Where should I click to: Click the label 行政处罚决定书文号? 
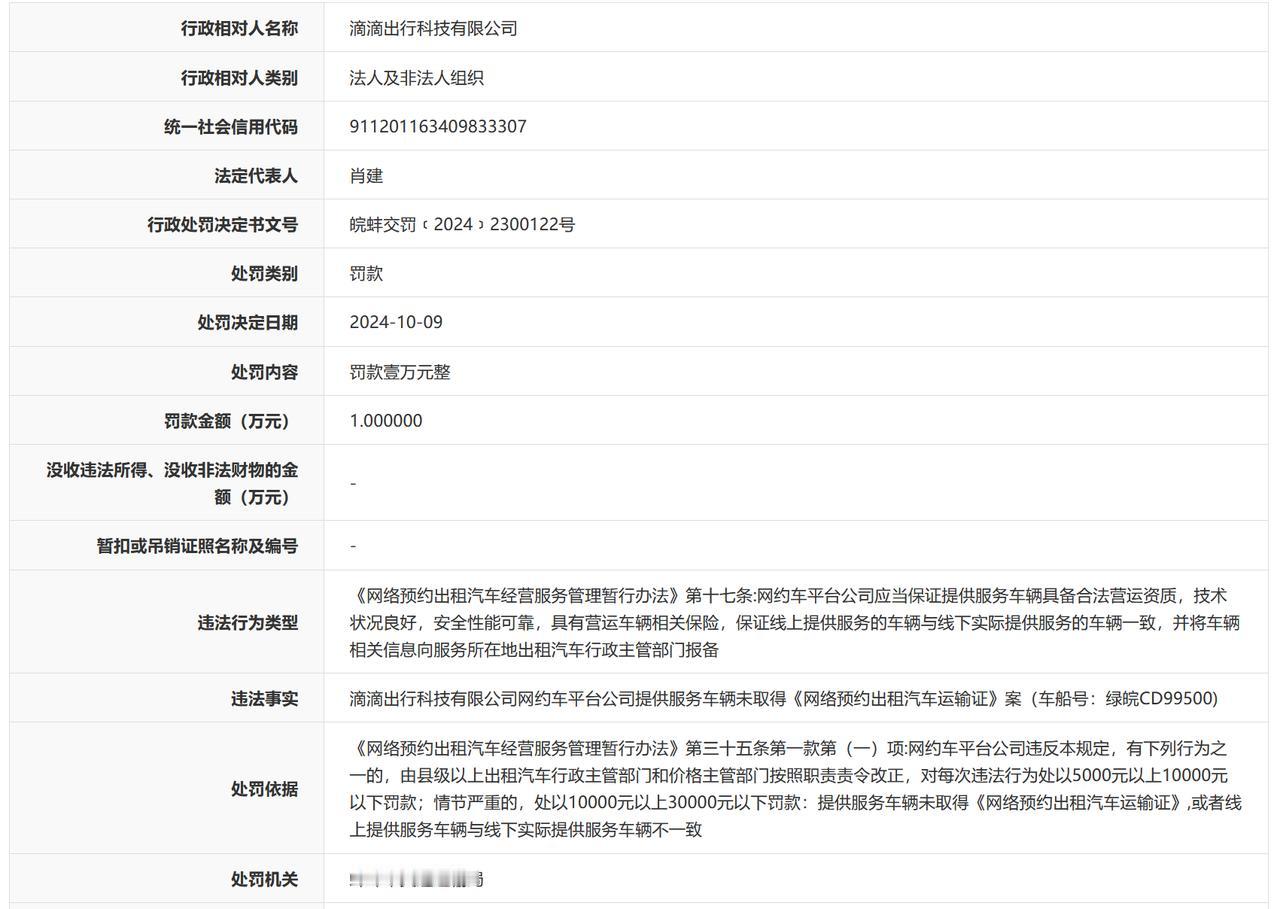coord(222,225)
